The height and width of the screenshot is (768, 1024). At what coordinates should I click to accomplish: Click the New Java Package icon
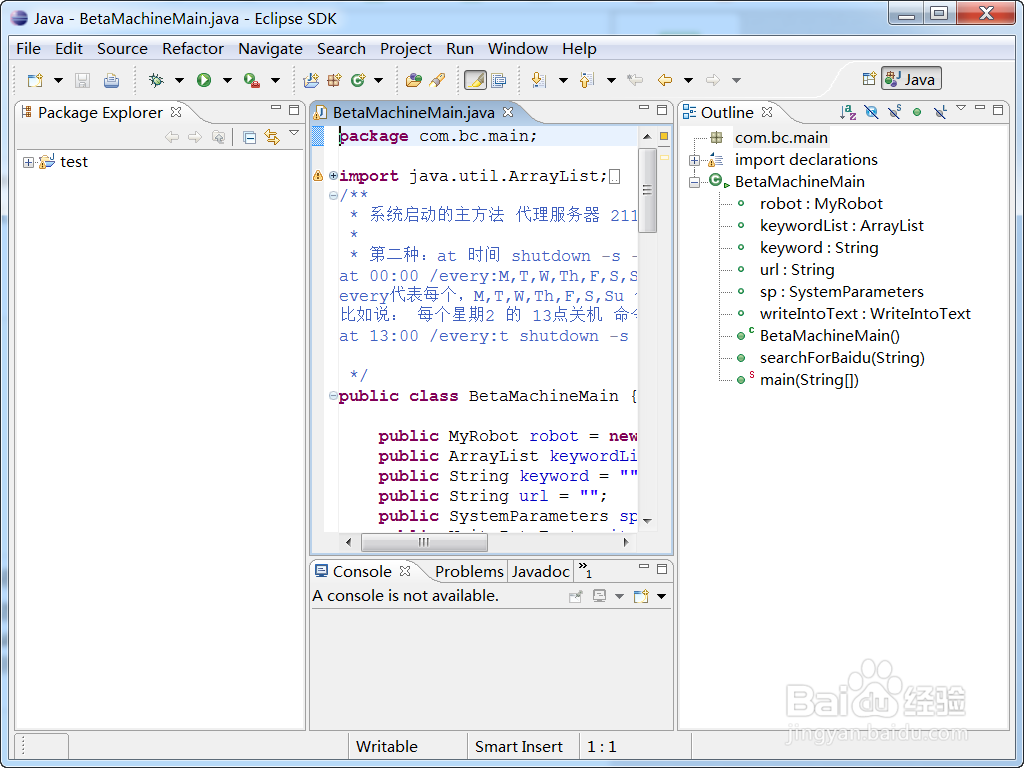(334, 80)
